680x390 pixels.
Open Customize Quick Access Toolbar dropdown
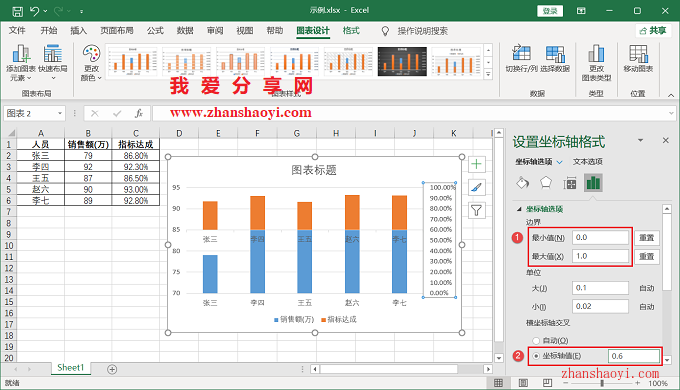point(82,11)
